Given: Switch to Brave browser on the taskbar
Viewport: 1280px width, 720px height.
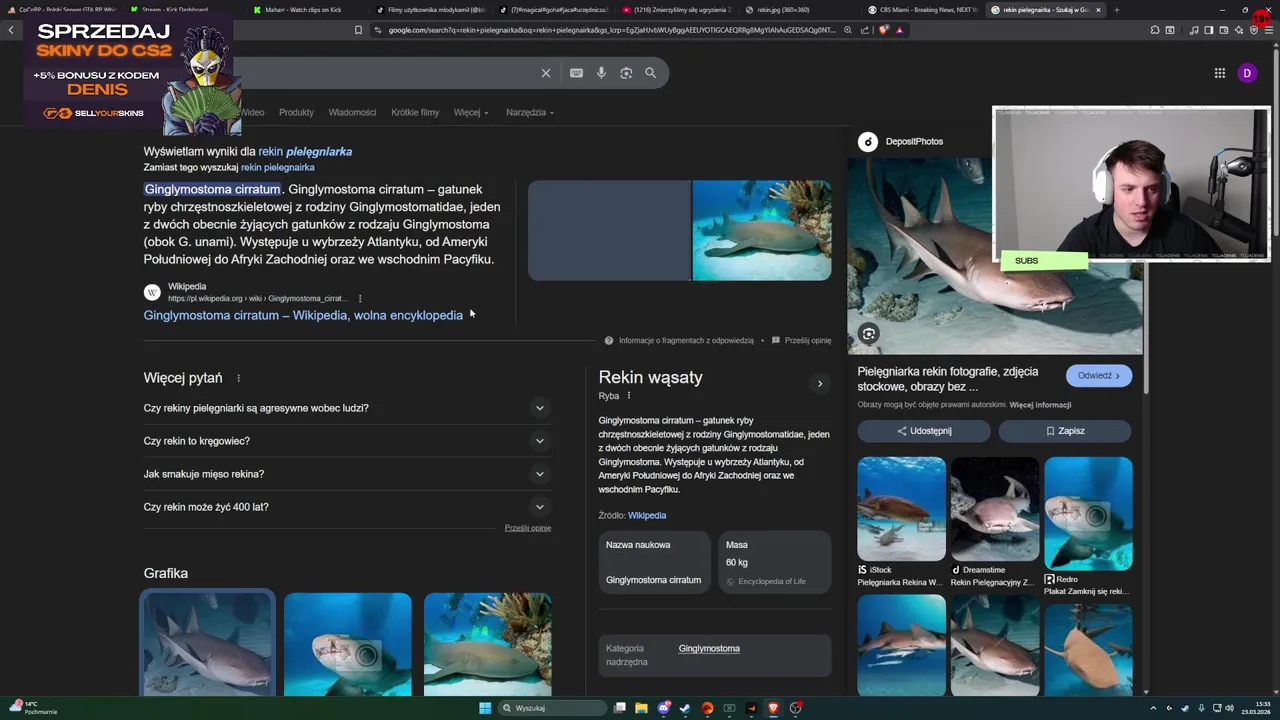Looking at the screenshot, I should tap(773, 708).
